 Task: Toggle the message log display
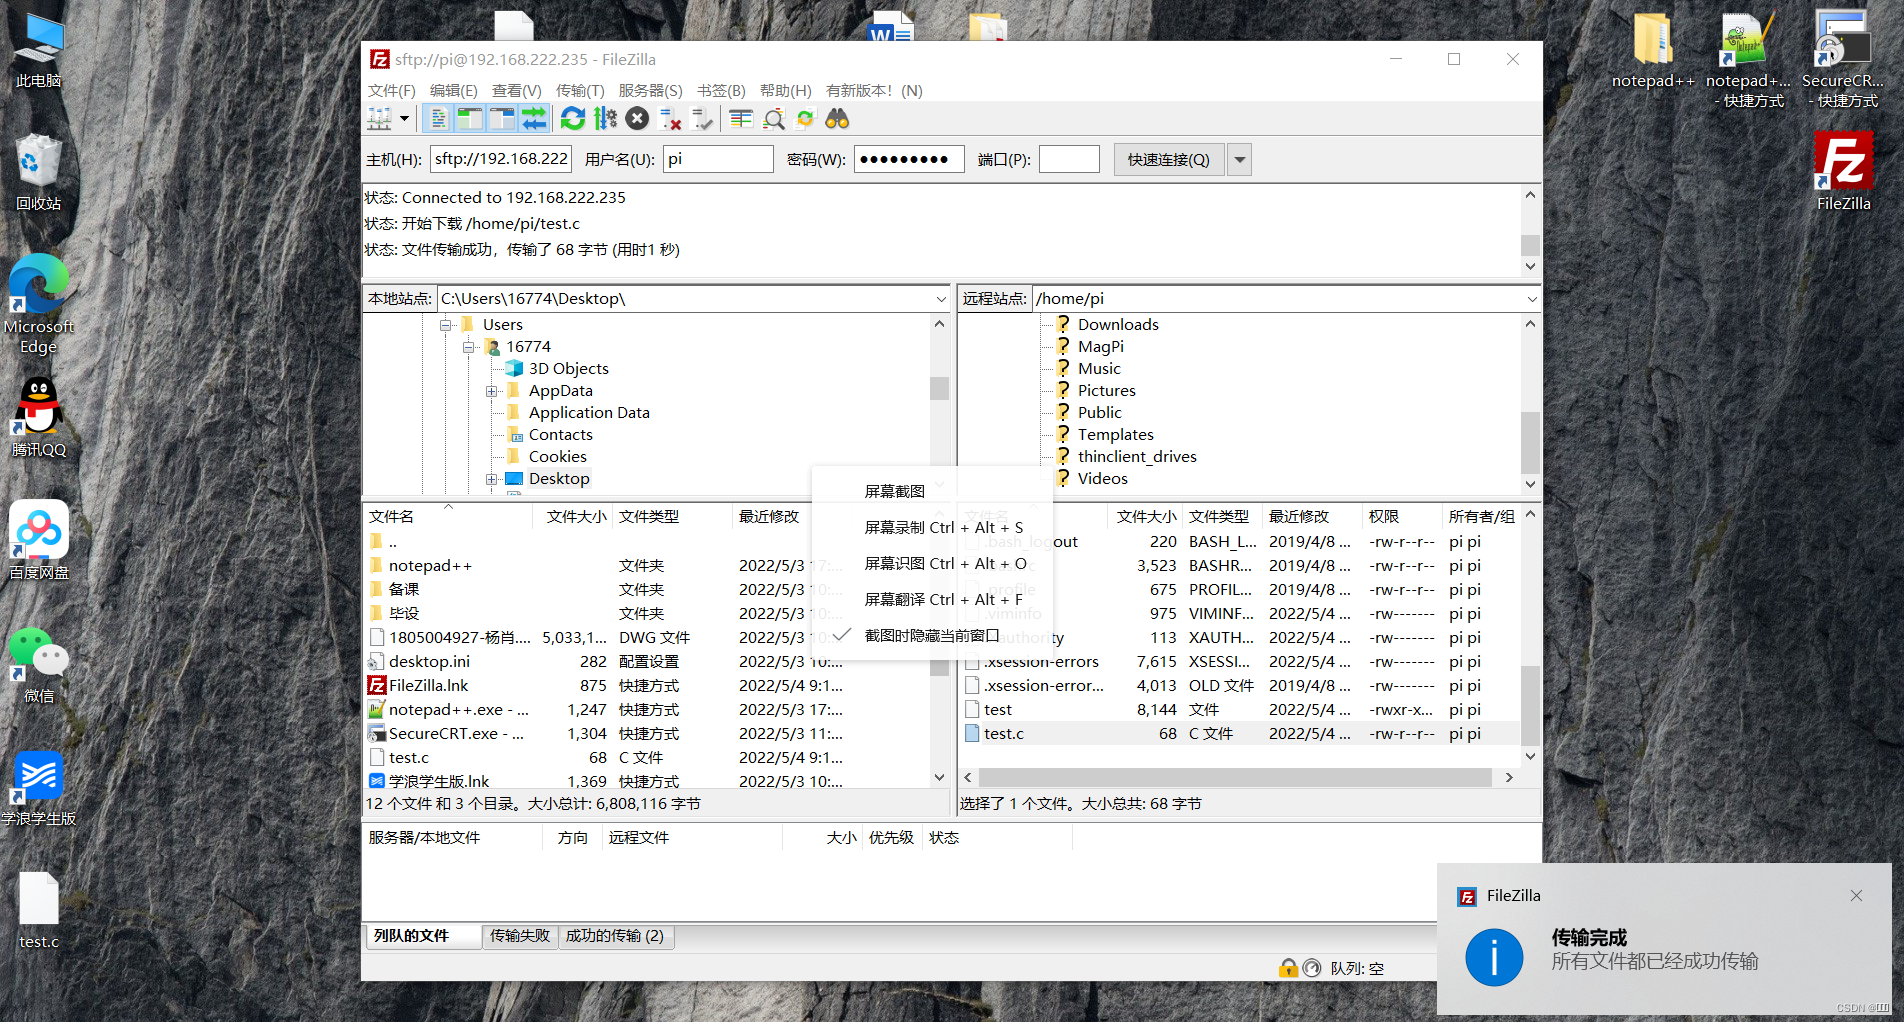[438, 119]
